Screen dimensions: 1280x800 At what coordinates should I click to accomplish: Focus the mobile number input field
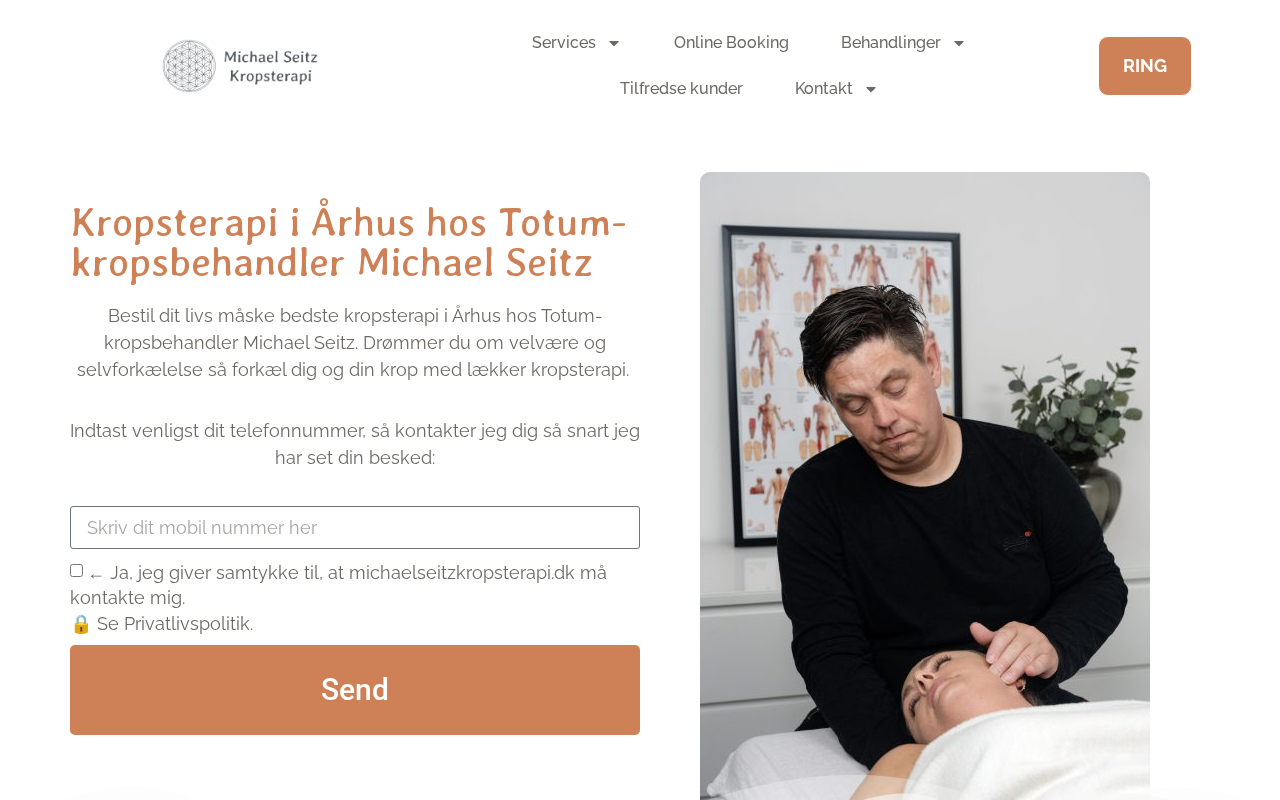point(355,527)
